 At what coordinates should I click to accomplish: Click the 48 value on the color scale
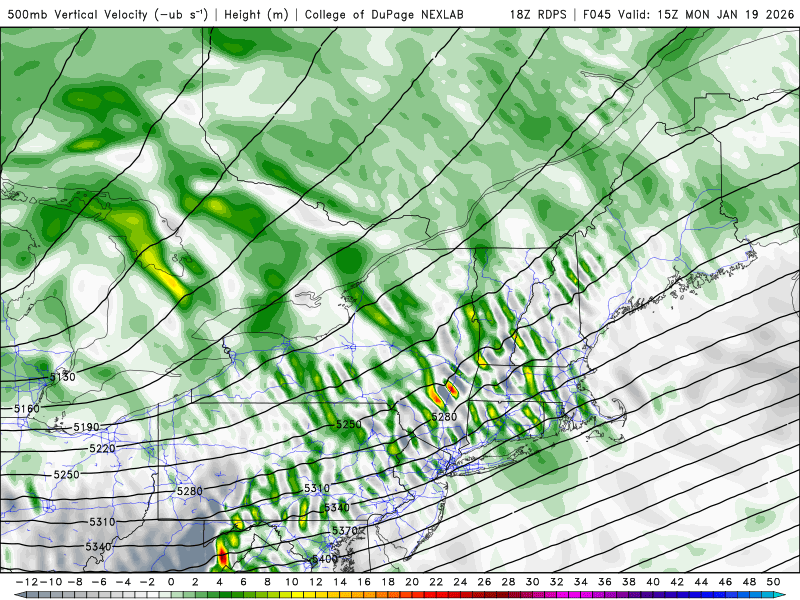[x=749, y=582]
